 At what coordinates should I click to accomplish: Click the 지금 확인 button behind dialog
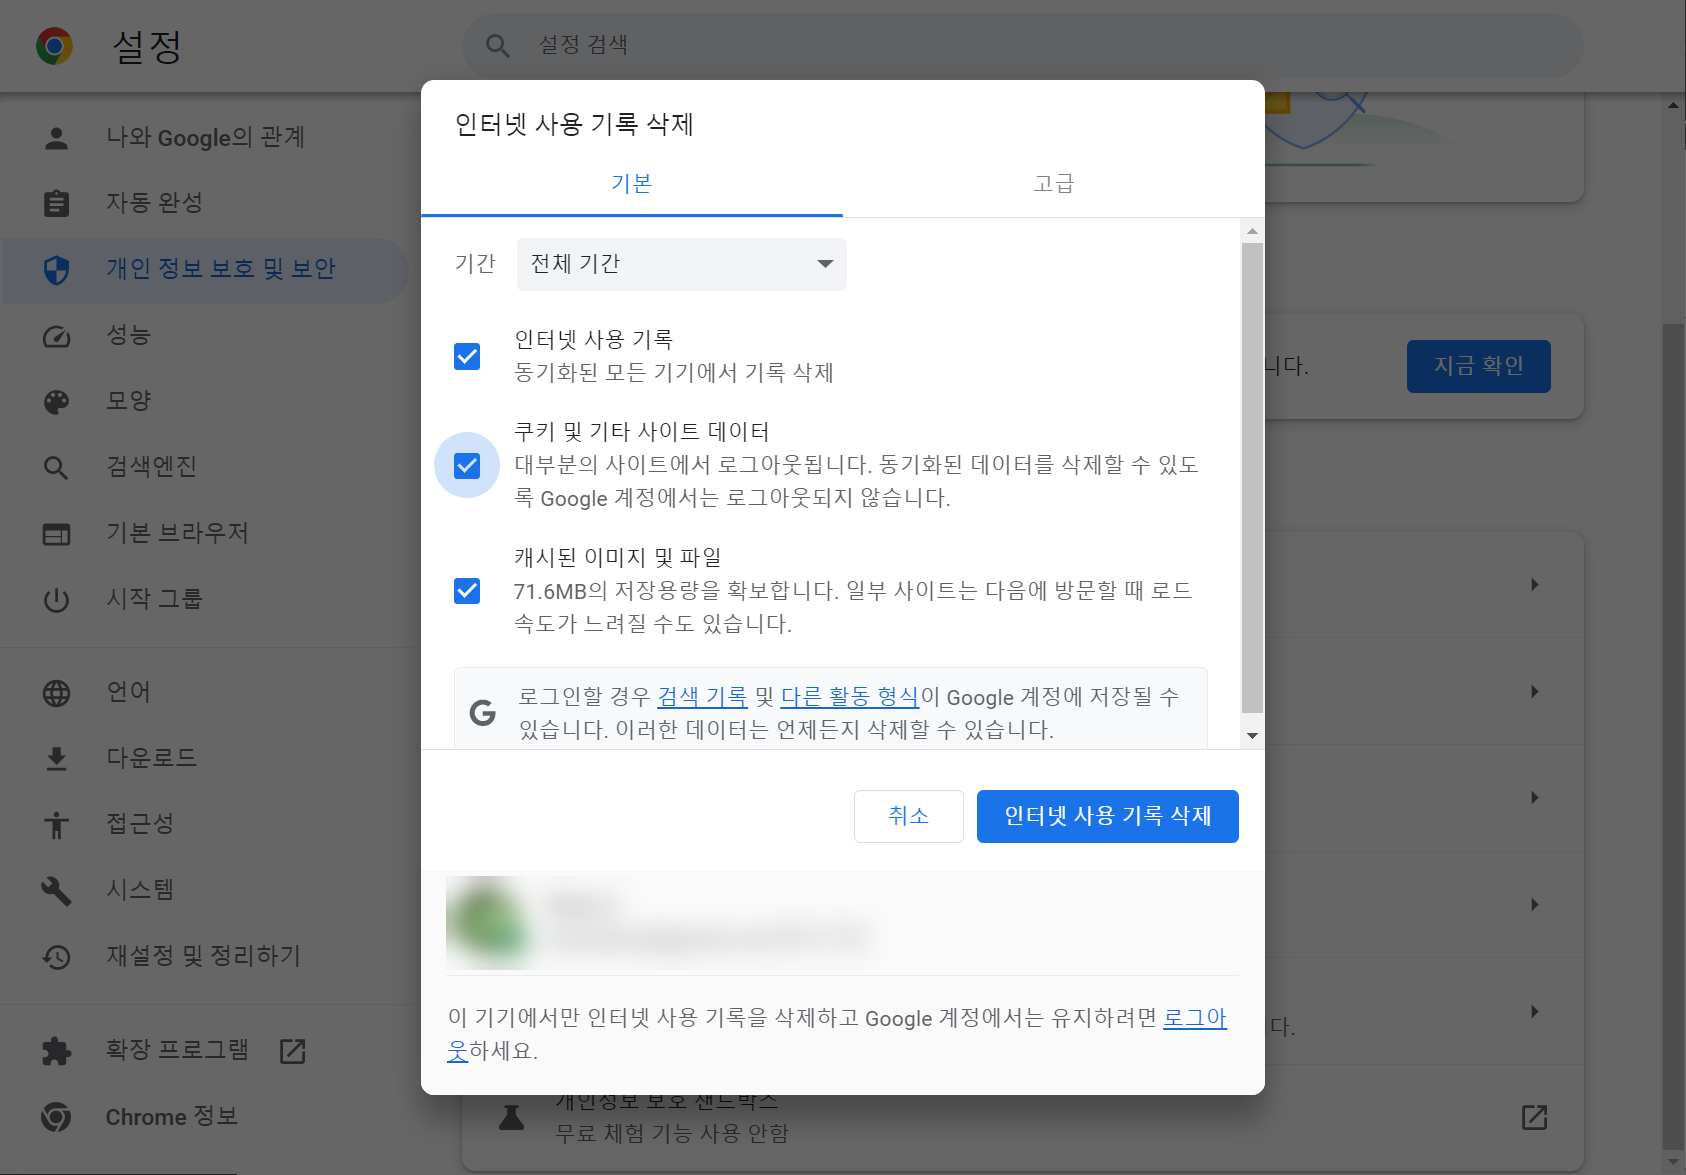click(1479, 366)
